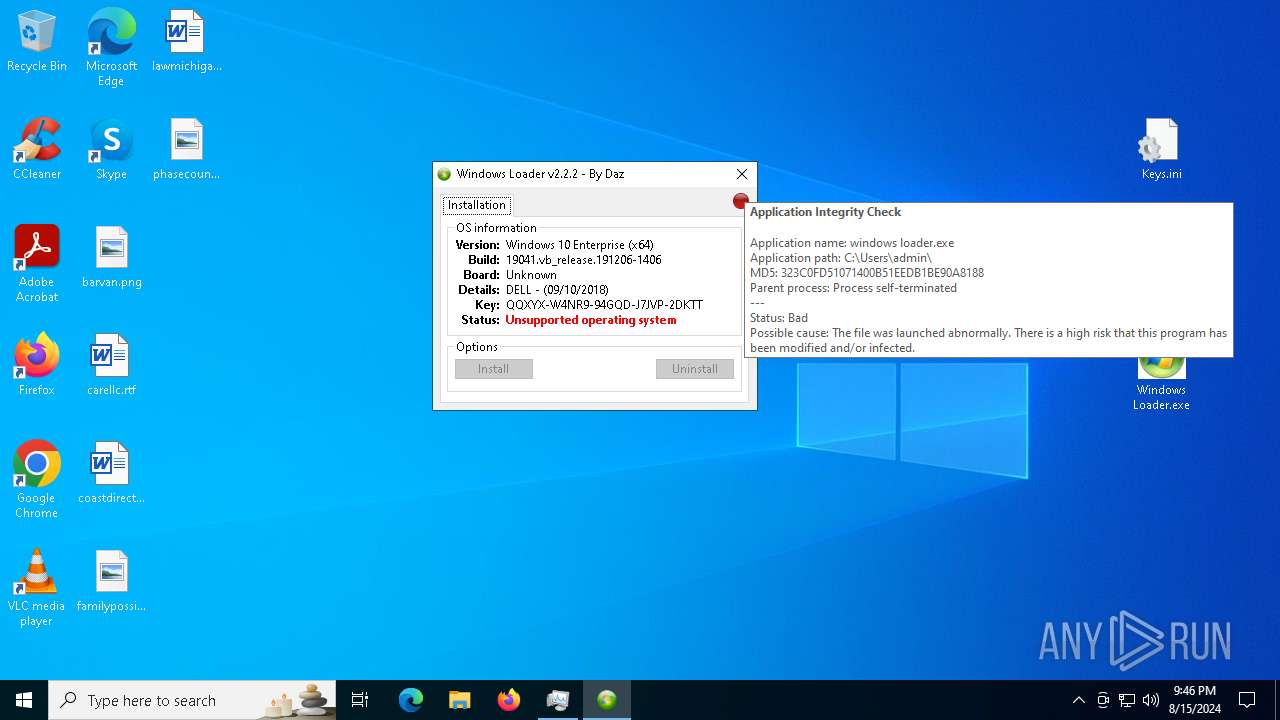This screenshot has height=720, width=1280.
Task: Click the network tray icon
Action: 1127,700
